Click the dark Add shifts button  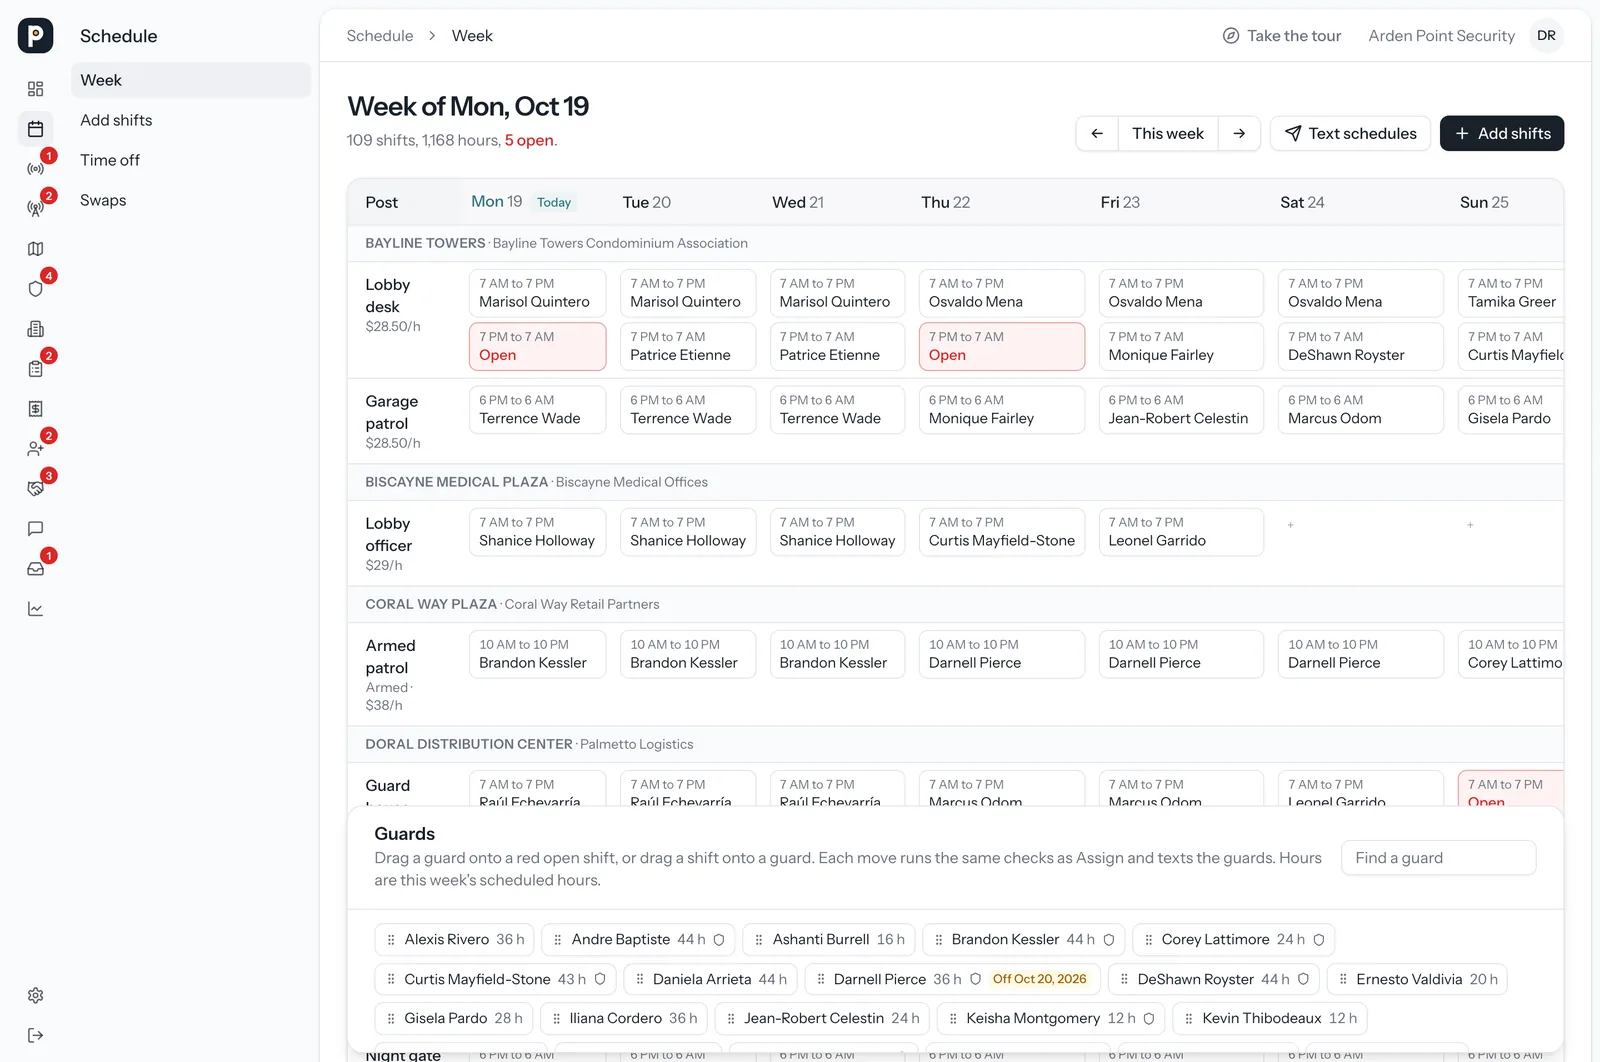point(1502,133)
